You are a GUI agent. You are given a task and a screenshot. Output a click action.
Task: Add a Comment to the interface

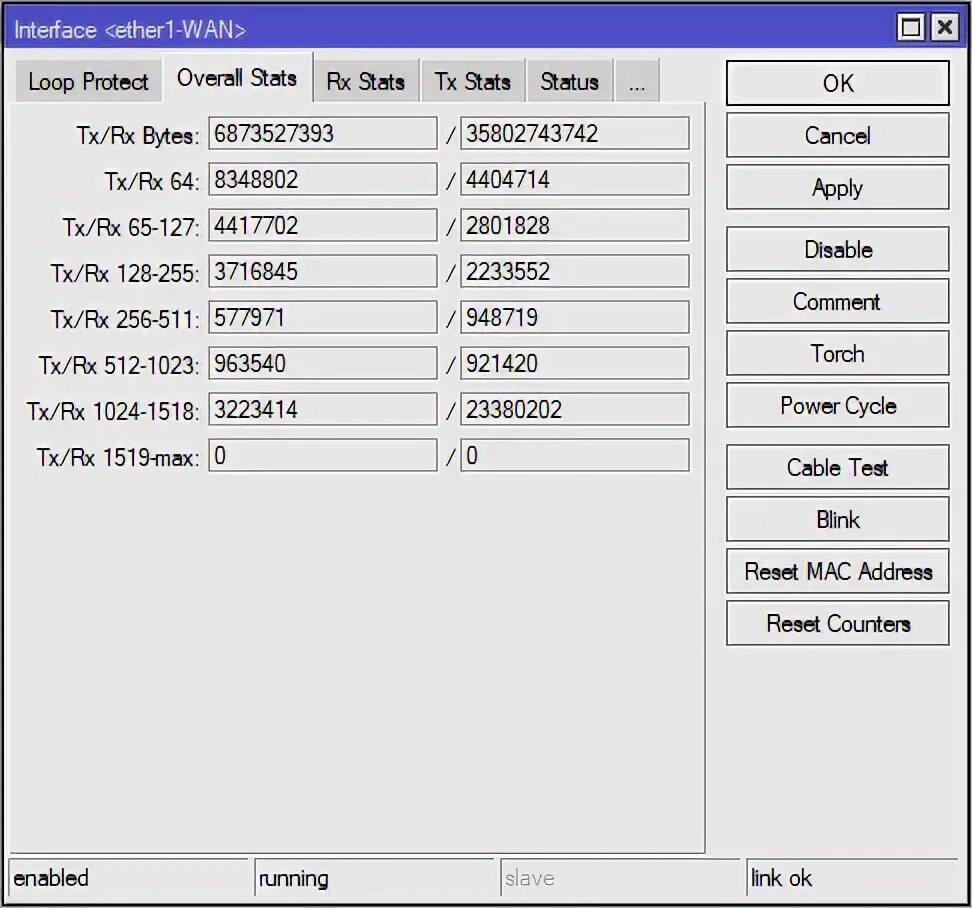(837, 301)
